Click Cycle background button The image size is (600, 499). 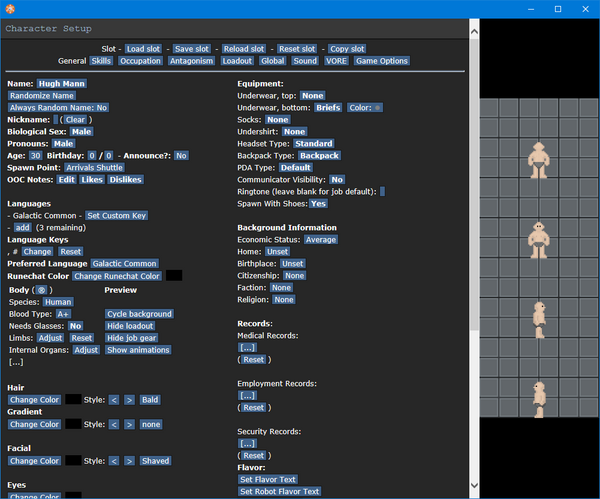click(139, 314)
